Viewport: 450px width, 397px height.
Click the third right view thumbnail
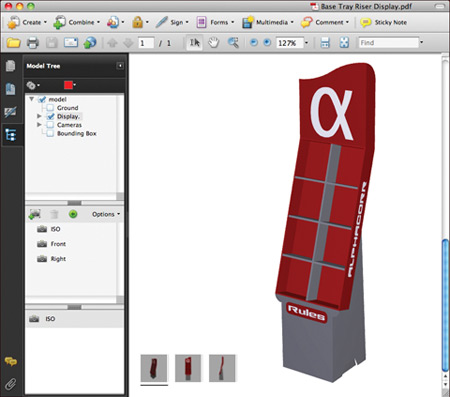(222, 368)
